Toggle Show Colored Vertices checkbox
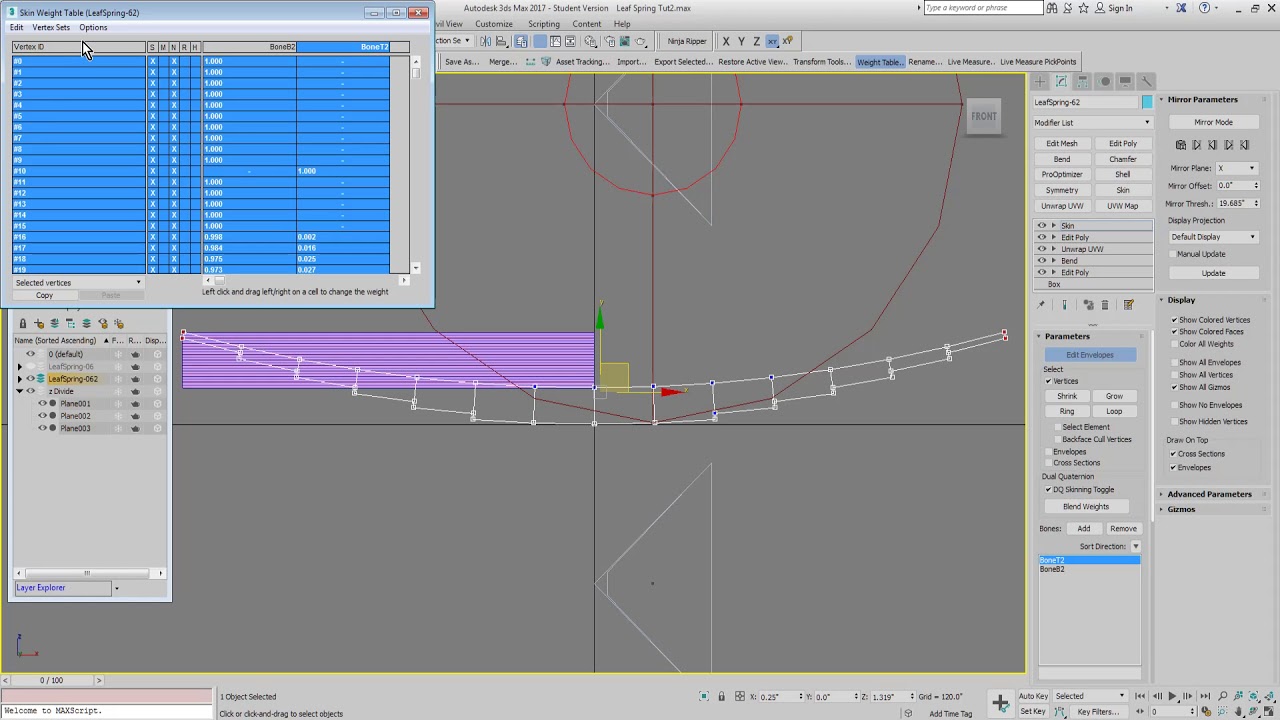The image size is (1280, 720). (1174, 320)
